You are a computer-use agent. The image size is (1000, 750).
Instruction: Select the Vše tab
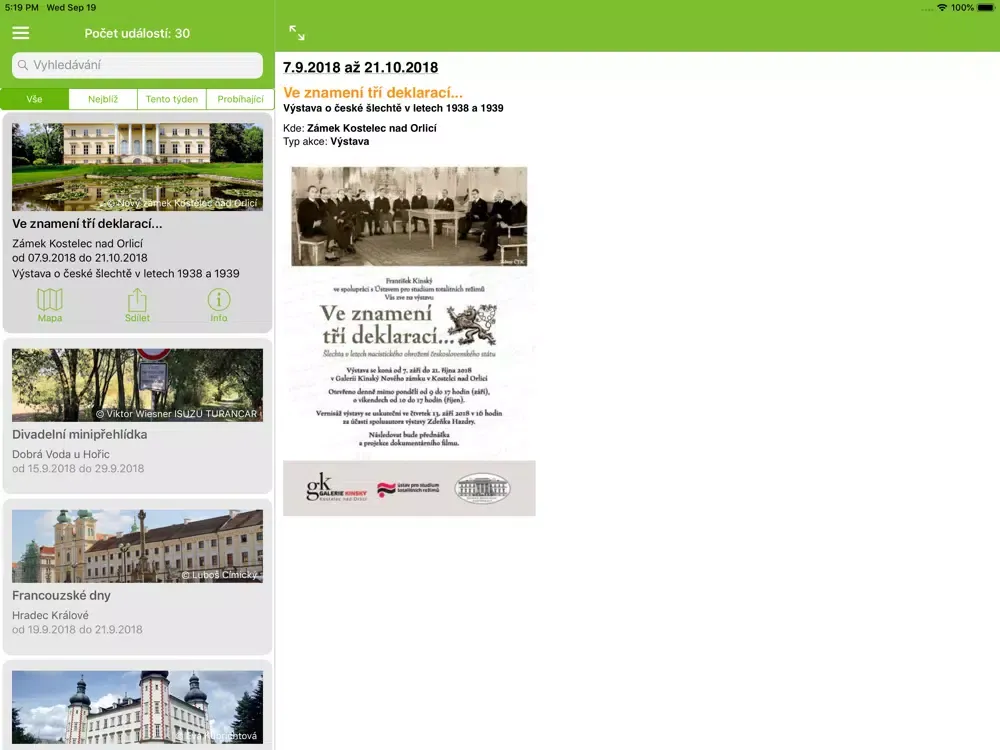coord(34,99)
